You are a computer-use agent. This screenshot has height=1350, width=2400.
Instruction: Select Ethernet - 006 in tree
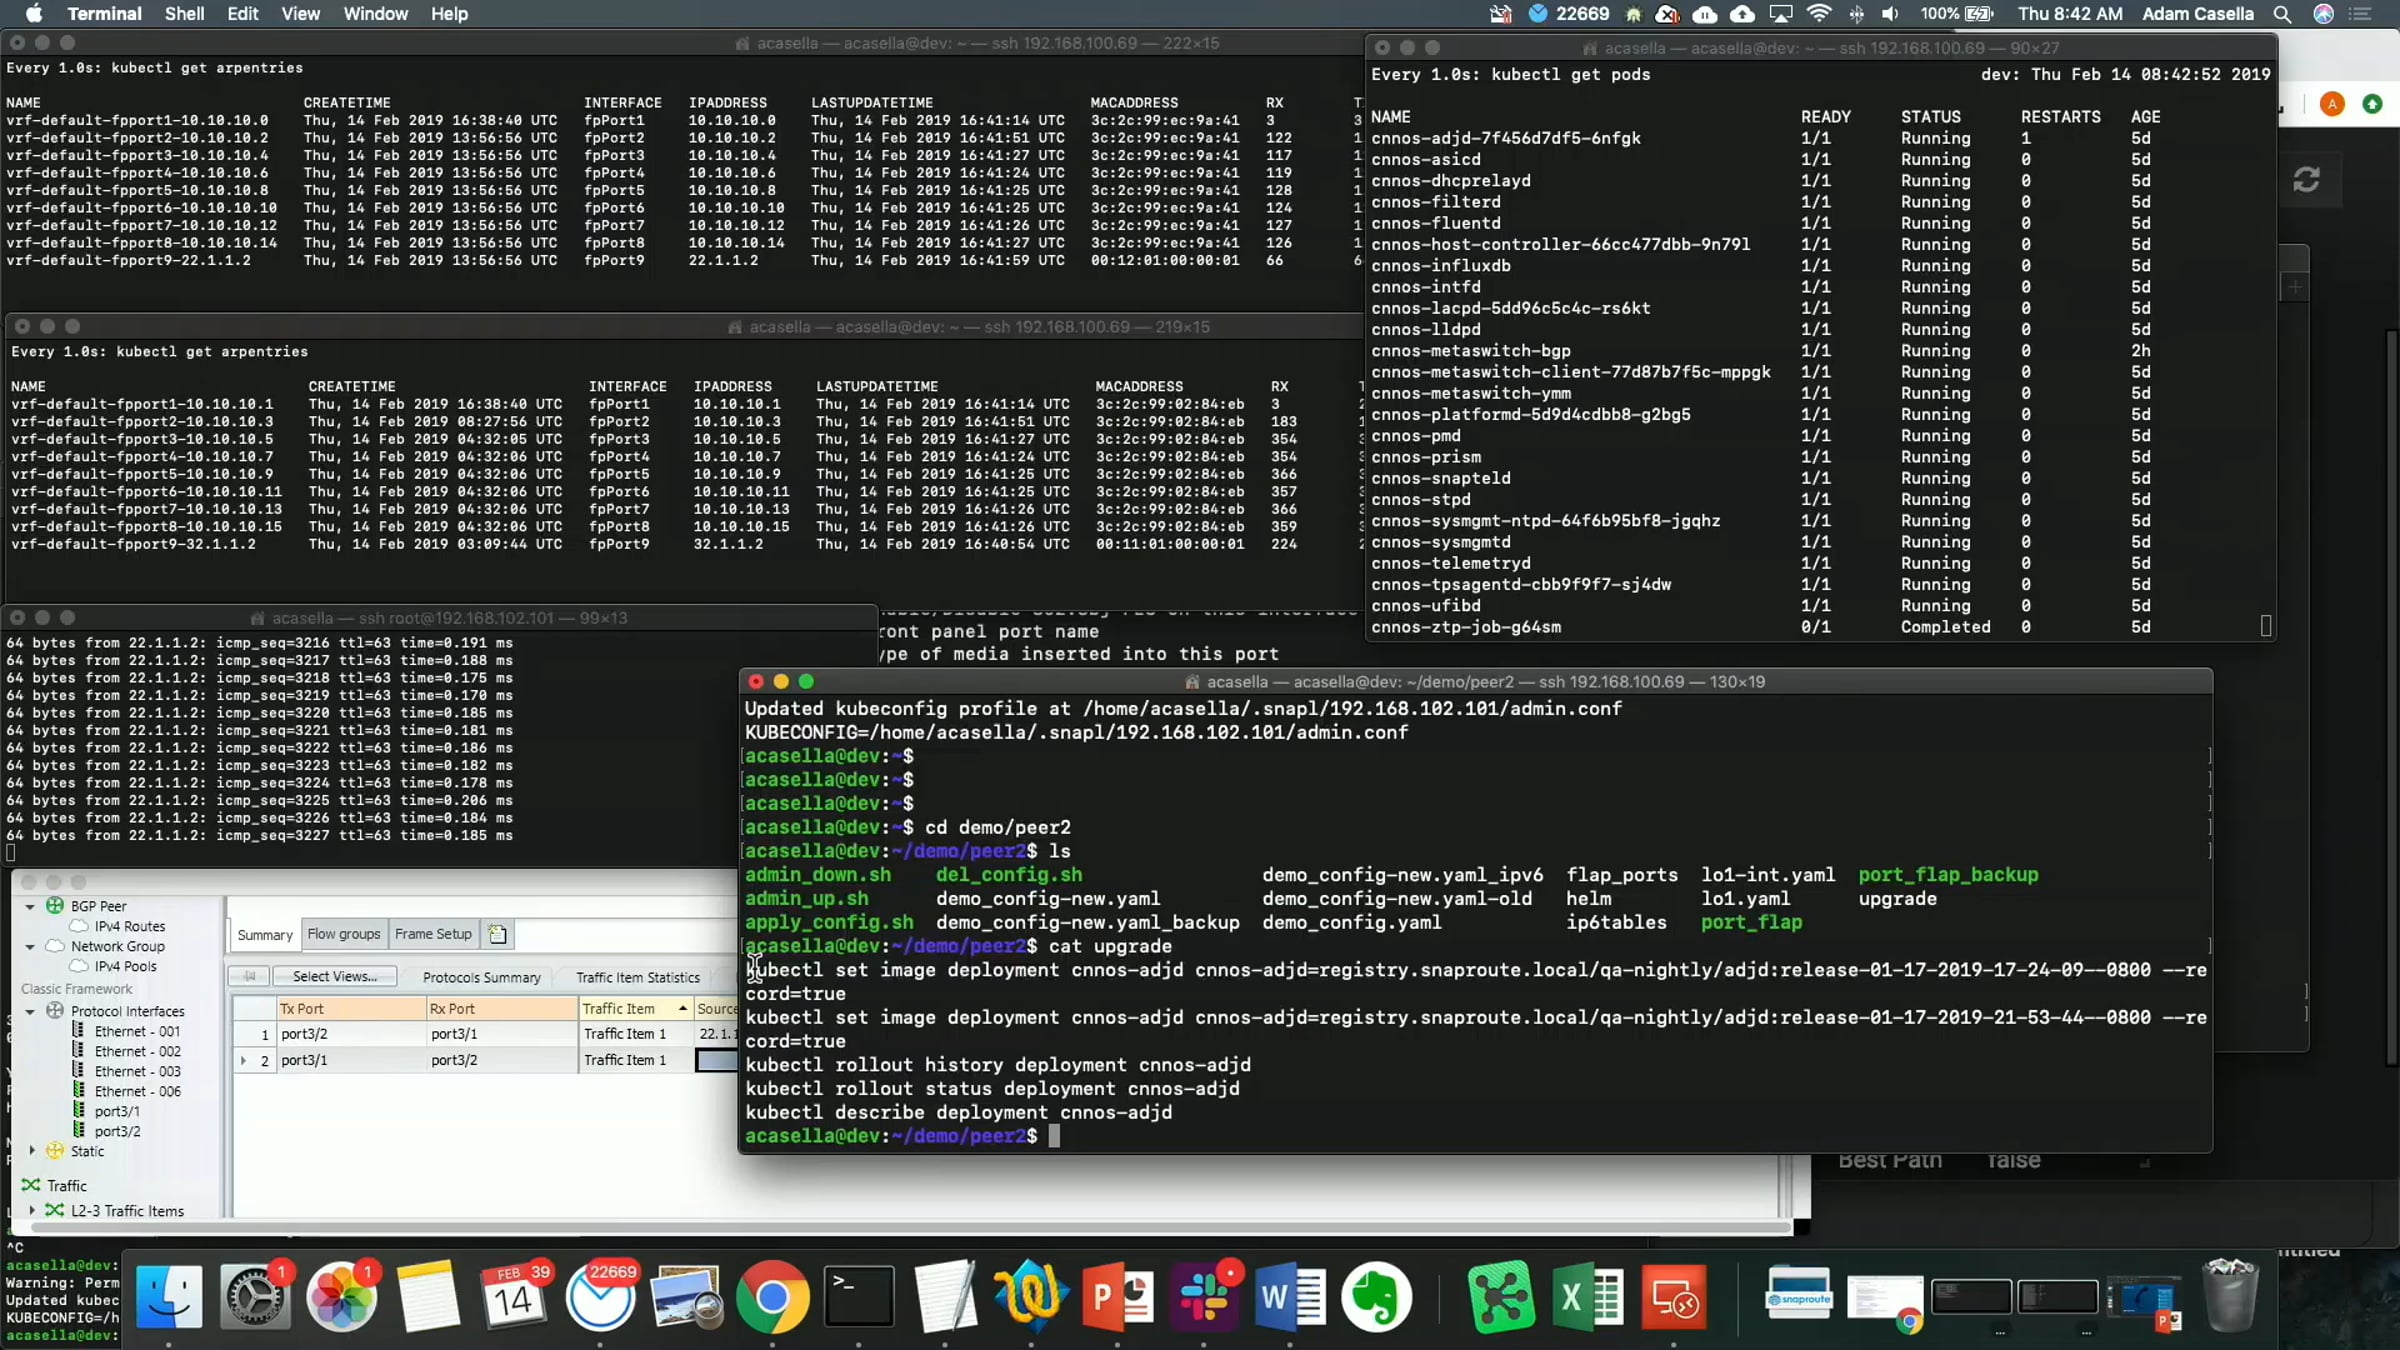coord(137,1091)
